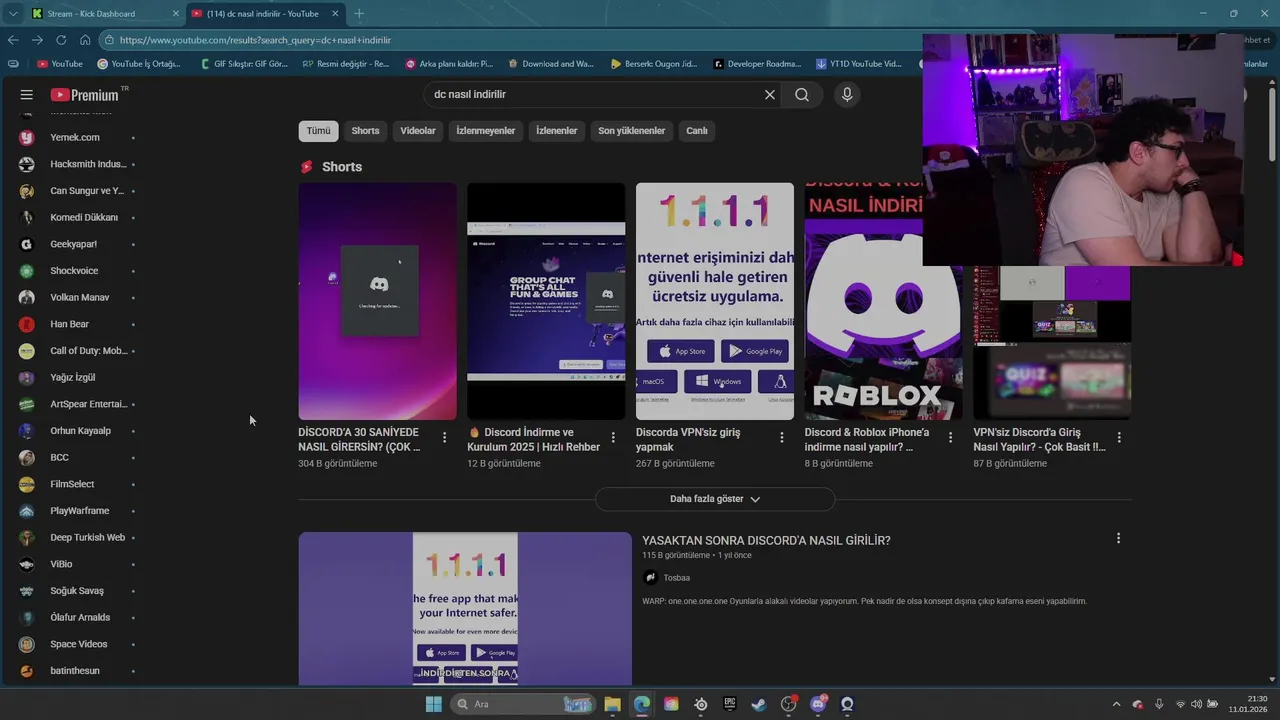1280x720 pixels.
Task: Go to Shockvoice subscription
Action: 75,271
